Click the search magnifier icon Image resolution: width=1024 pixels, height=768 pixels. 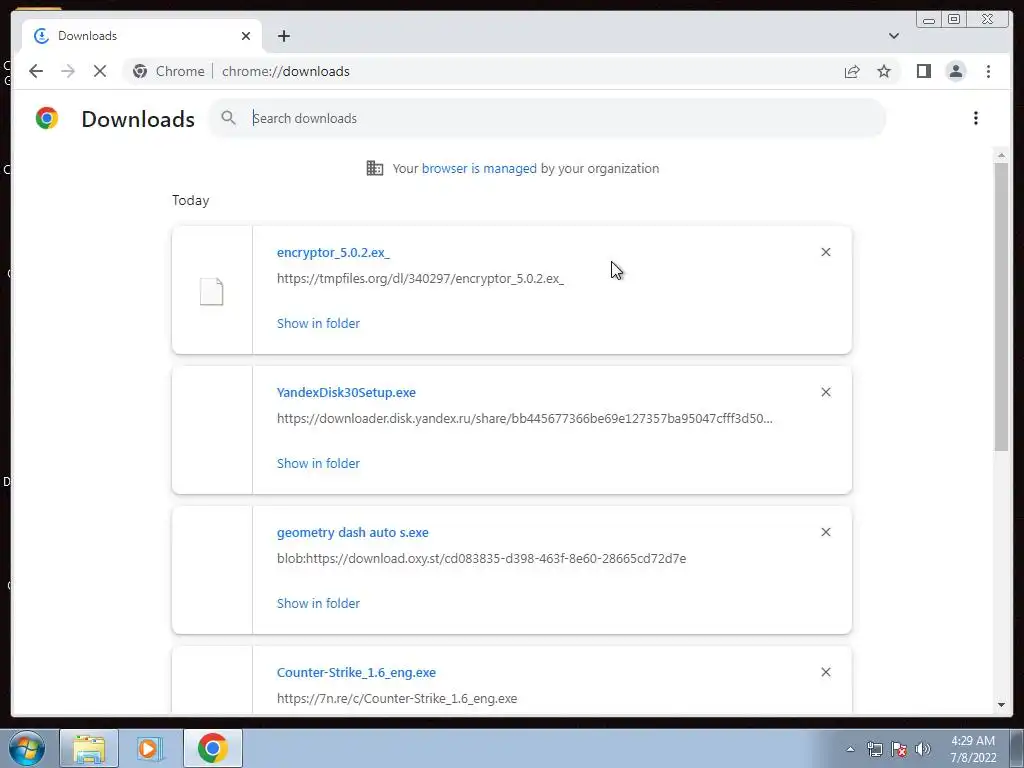pyautogui.click(x=228, y=118)
